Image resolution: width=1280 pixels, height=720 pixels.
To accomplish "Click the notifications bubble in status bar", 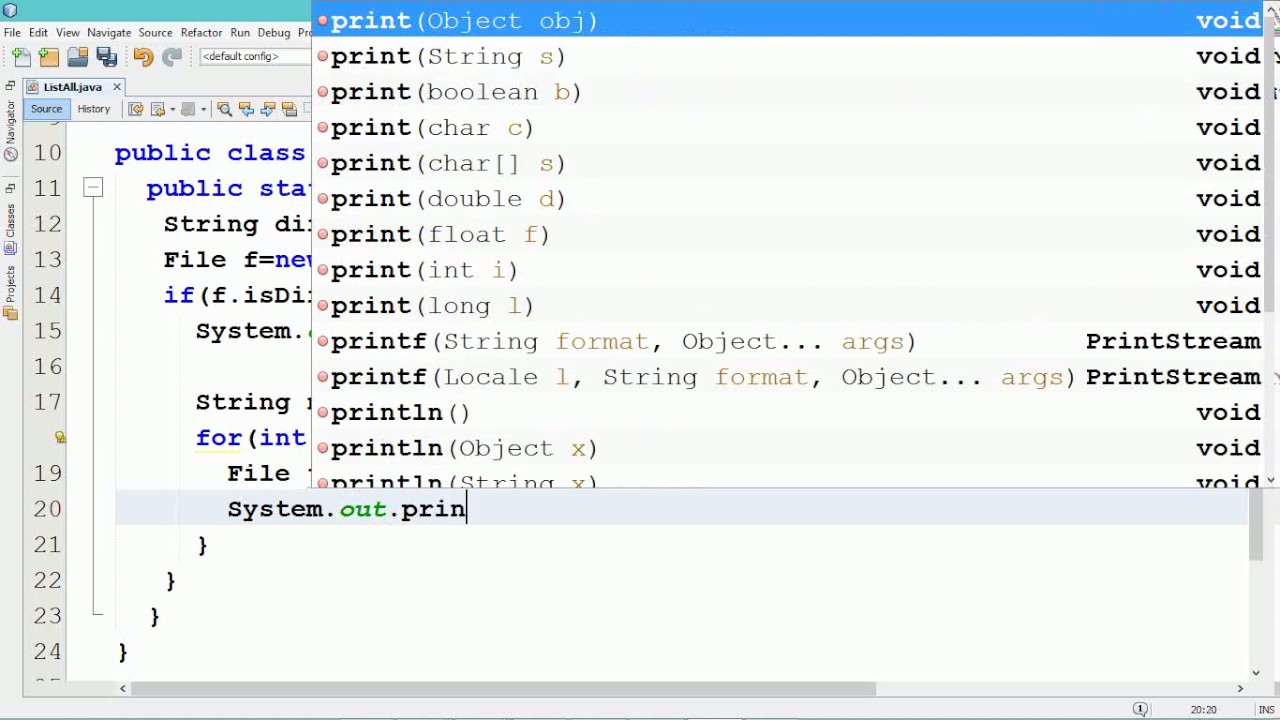I will 1140,709.
